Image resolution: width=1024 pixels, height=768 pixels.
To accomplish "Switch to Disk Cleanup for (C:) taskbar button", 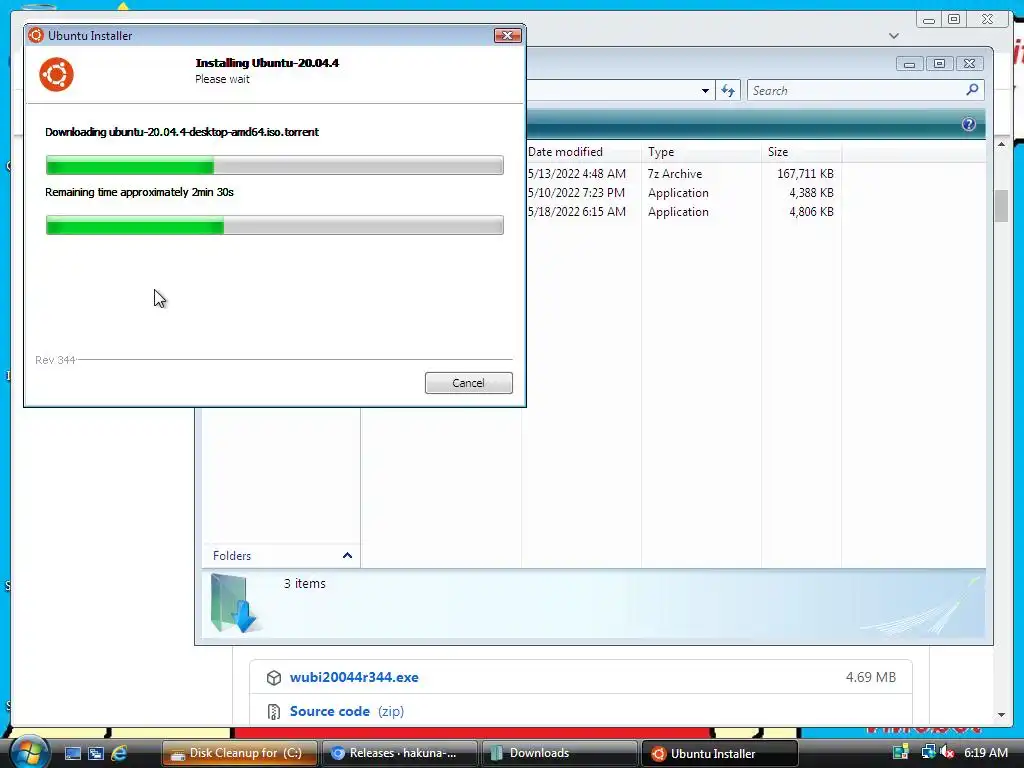I will click(x=240, y=753).
